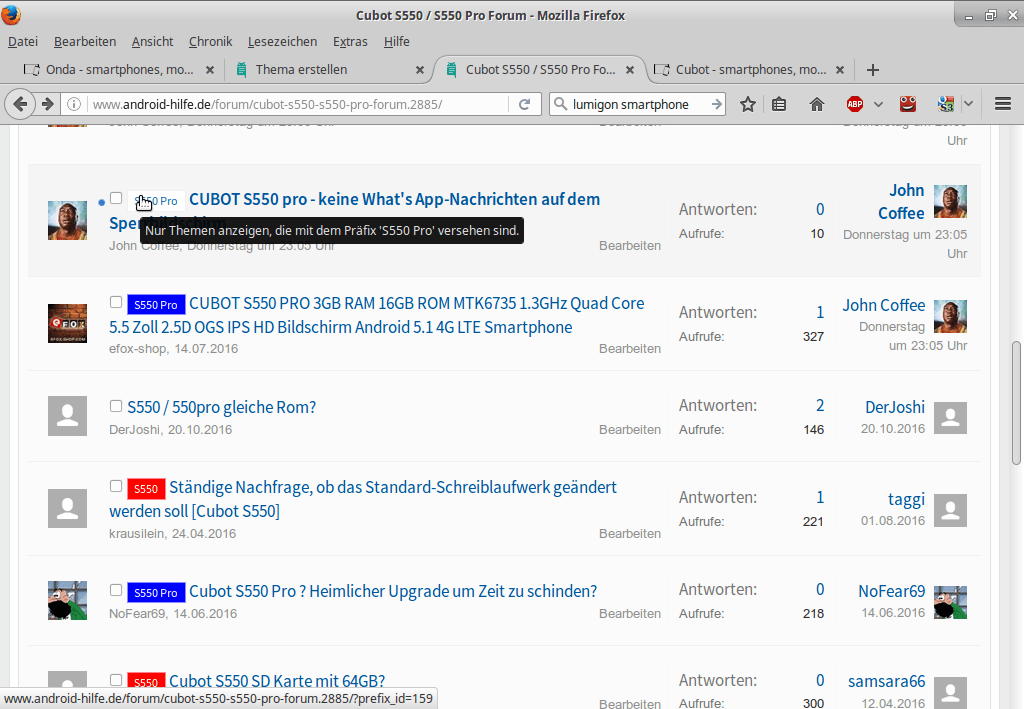The width and height of the screenshot is (1024, 709).
Task: Reload the page with the refresh icon
Action: (524, 104)
